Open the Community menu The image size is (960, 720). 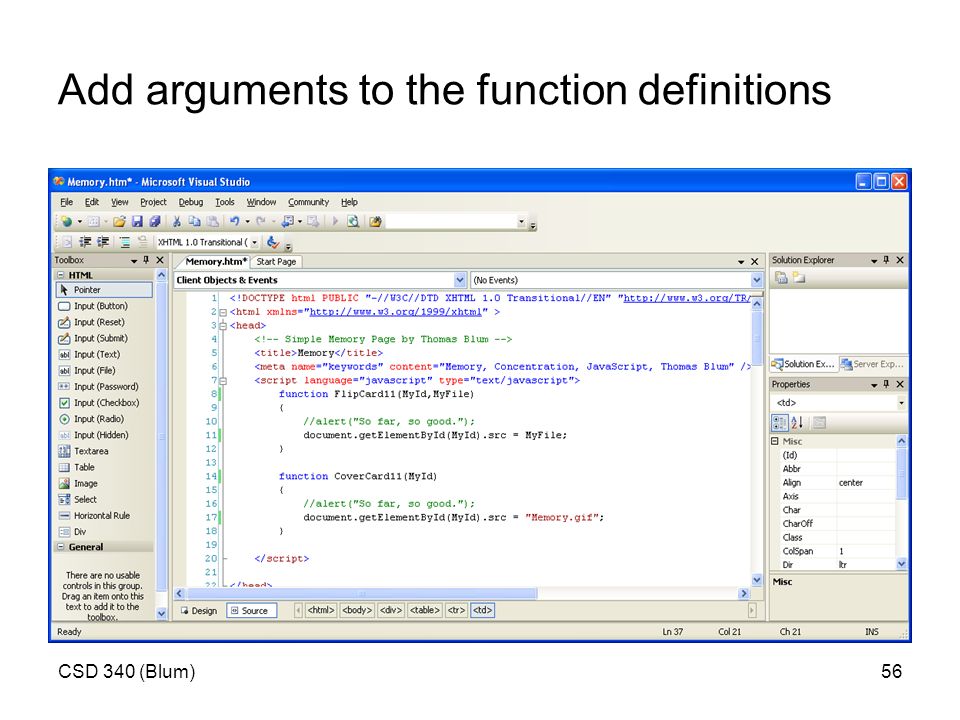tap(309, 202)
